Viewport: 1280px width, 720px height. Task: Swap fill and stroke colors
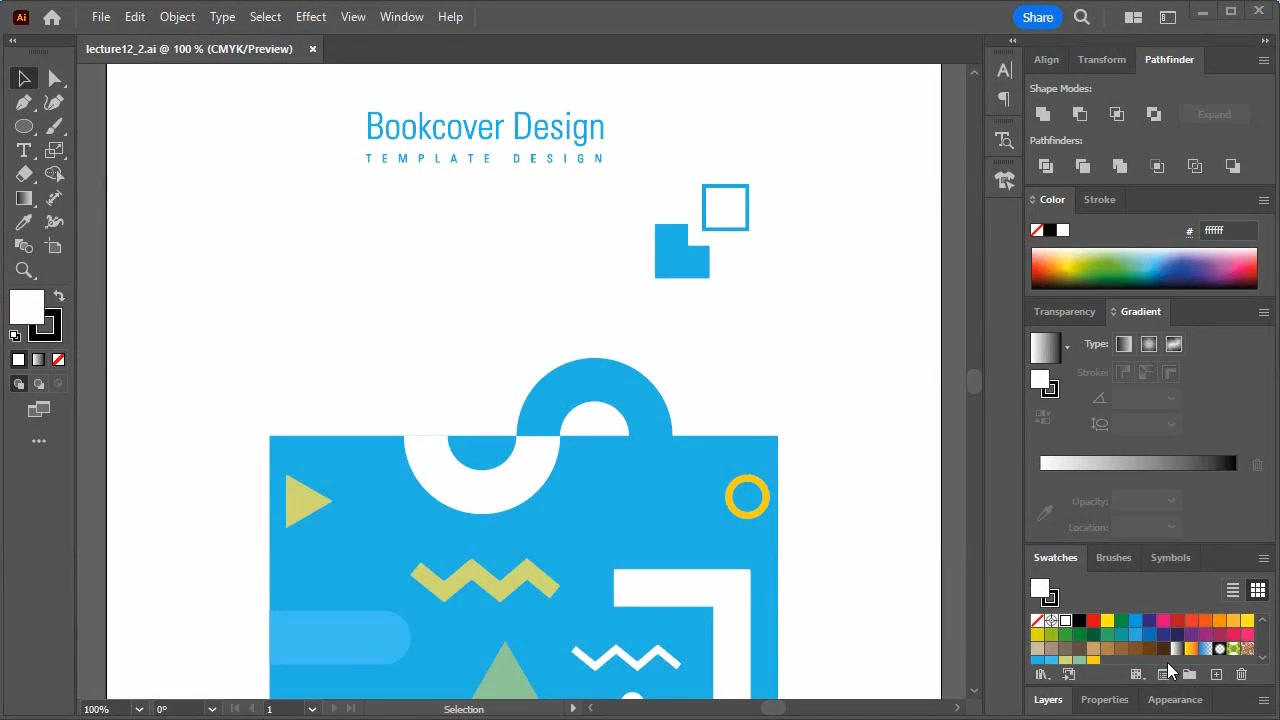[x=59, y=296]
